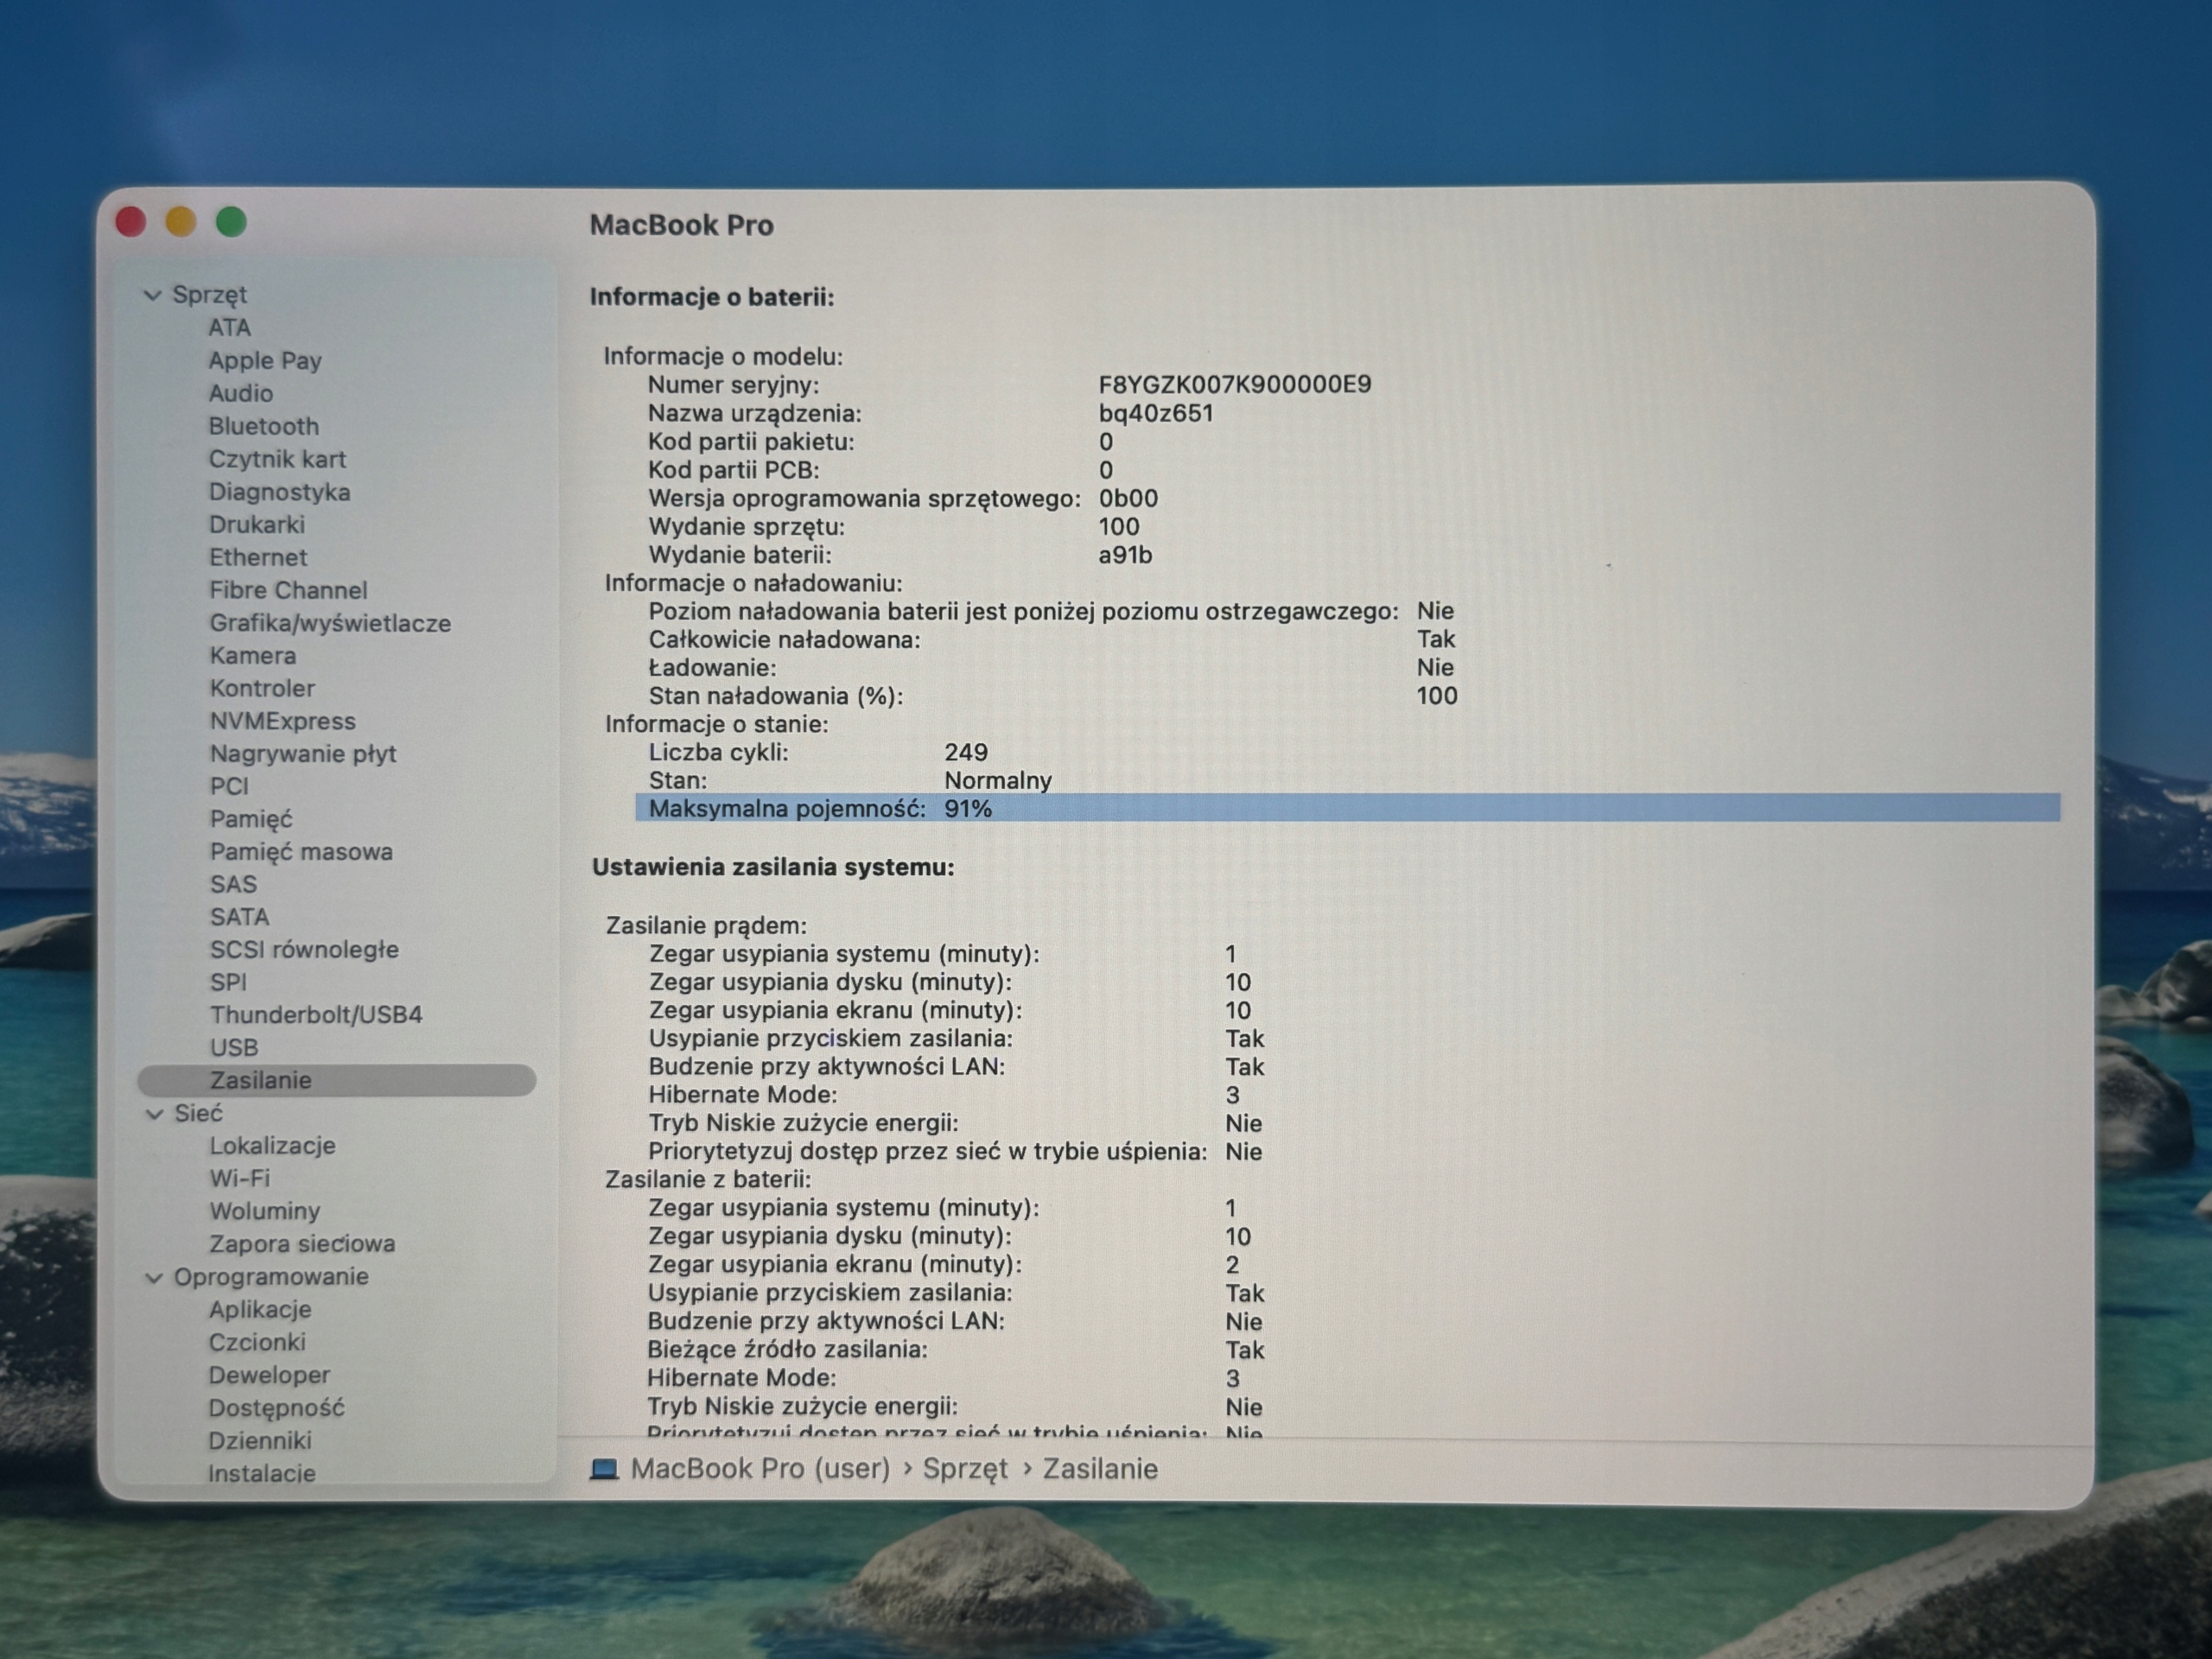Select Thunderbolt/USB4 in the sidebar
2212x1659 pixels.
(x=316, y=1014)
